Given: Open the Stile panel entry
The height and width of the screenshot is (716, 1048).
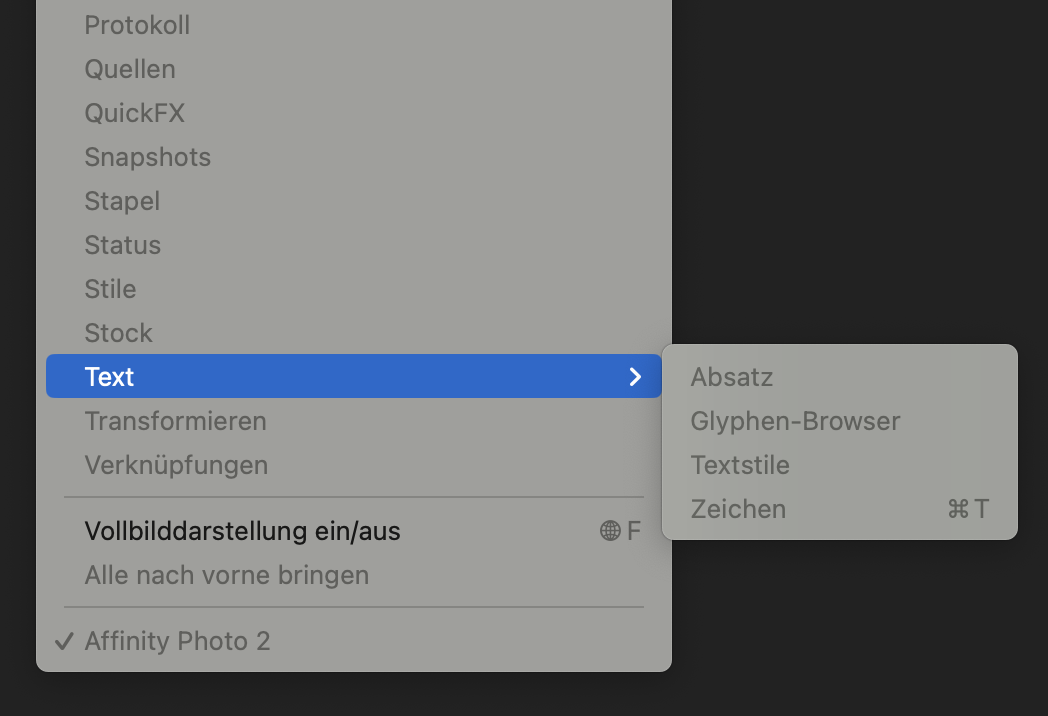Looking at the screenshot, I should tap(354, 289).
